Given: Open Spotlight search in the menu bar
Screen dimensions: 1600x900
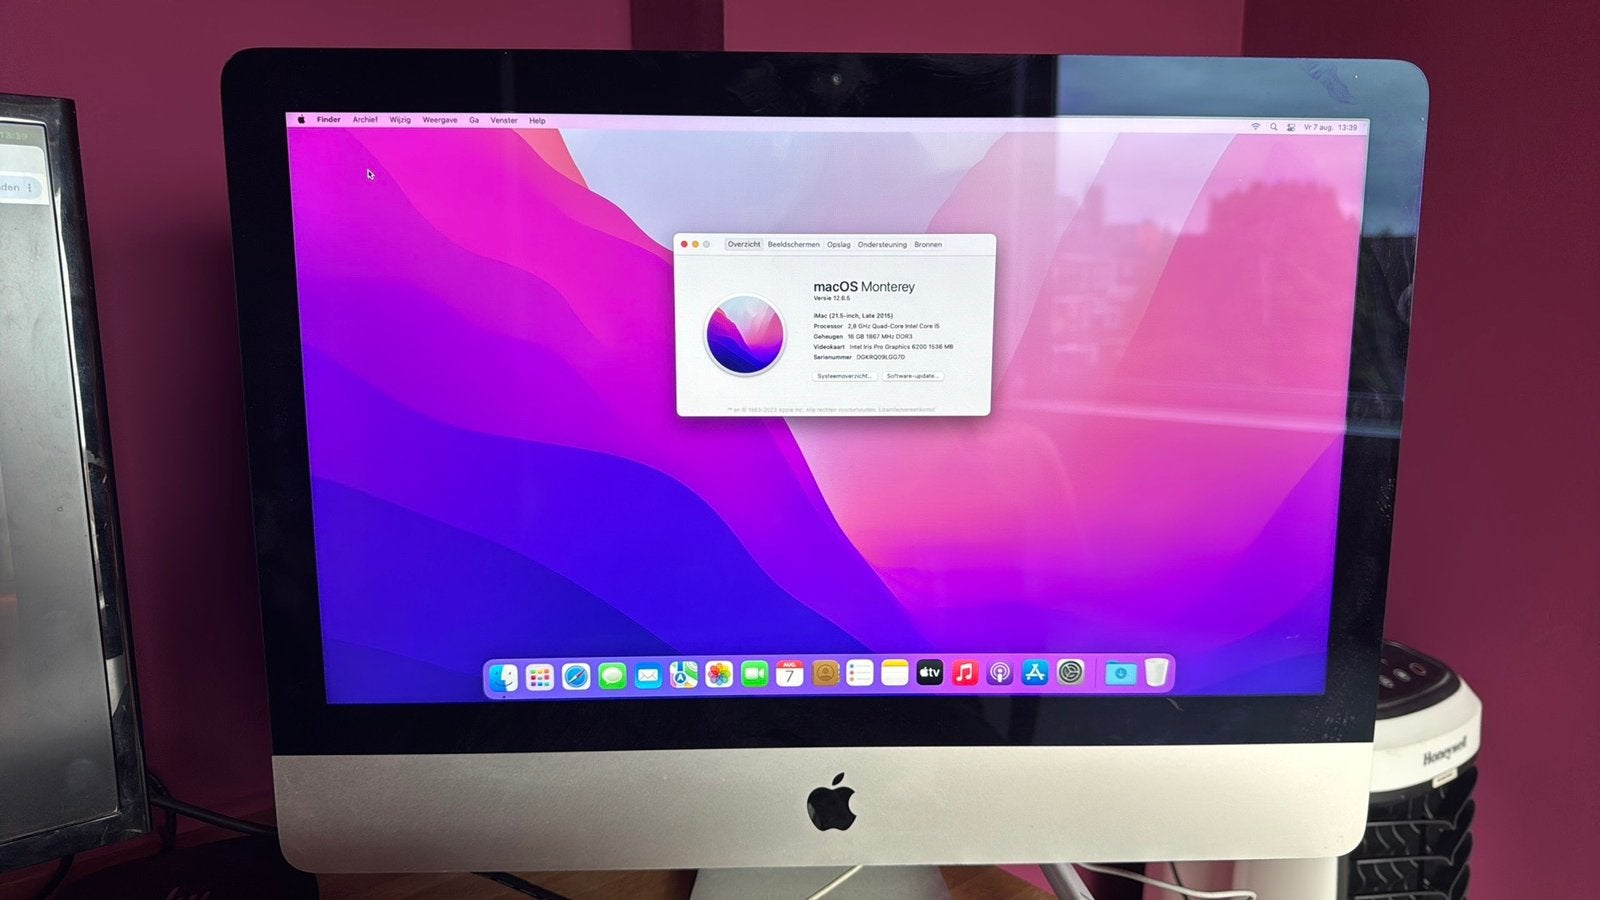Looking at the screenshot, I should click(1273, 127).
